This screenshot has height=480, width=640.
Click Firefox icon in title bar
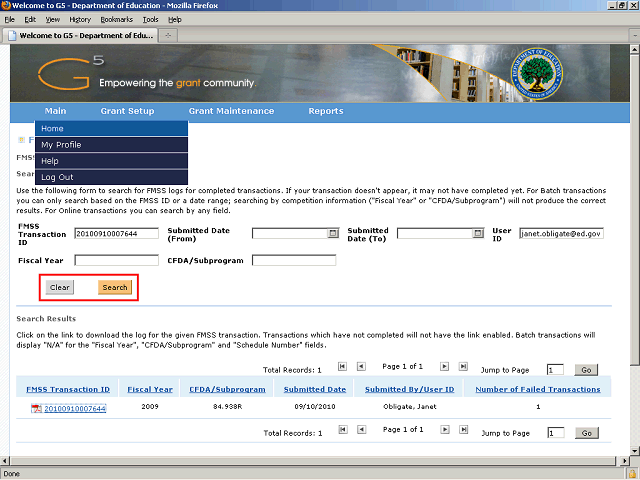tap(6, 5)
